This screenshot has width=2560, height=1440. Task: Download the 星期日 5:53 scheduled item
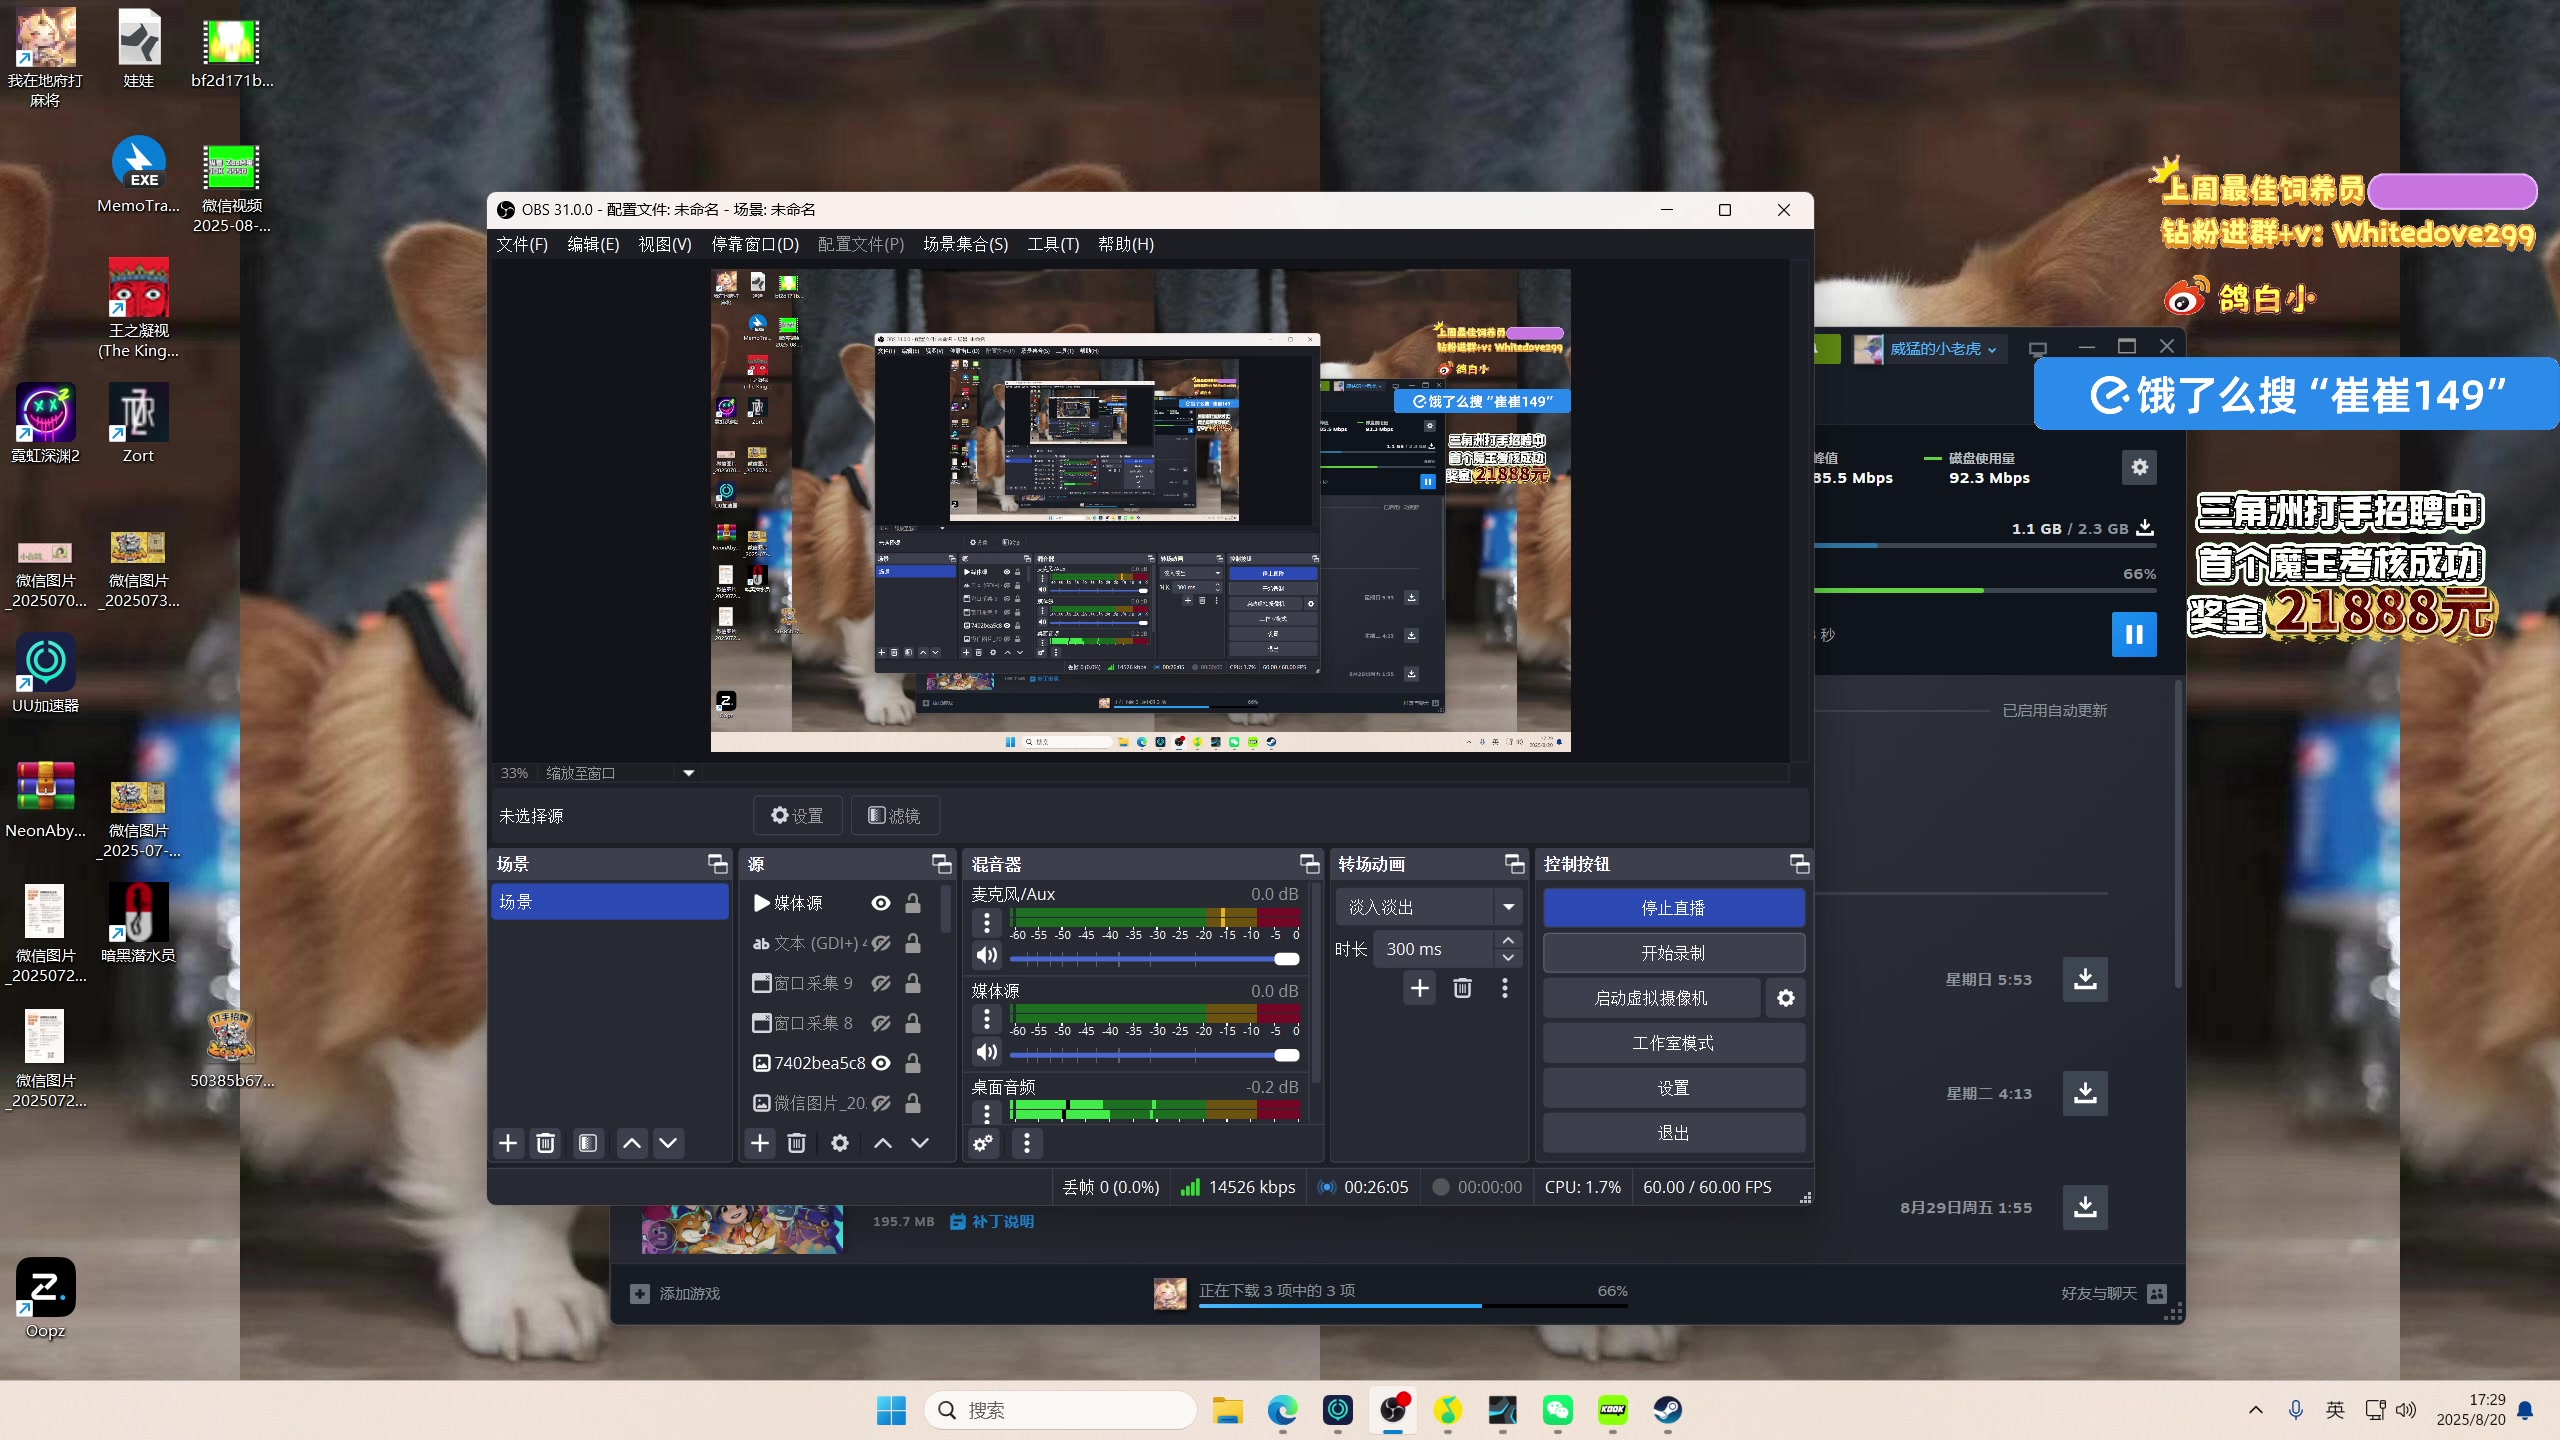(2085, 979)
